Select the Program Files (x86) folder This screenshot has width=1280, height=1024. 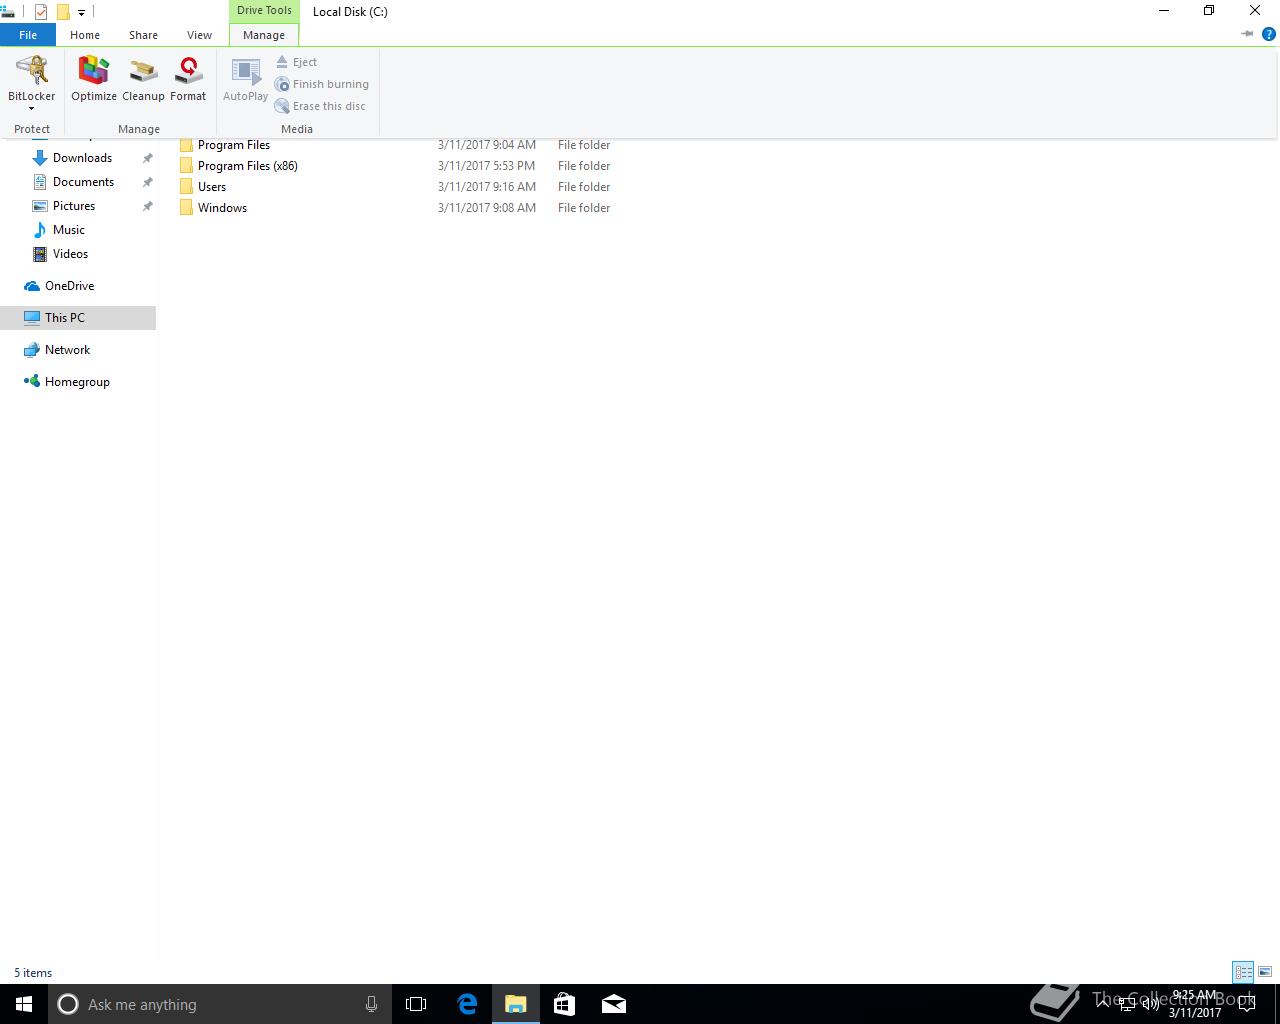coord(248,166)
